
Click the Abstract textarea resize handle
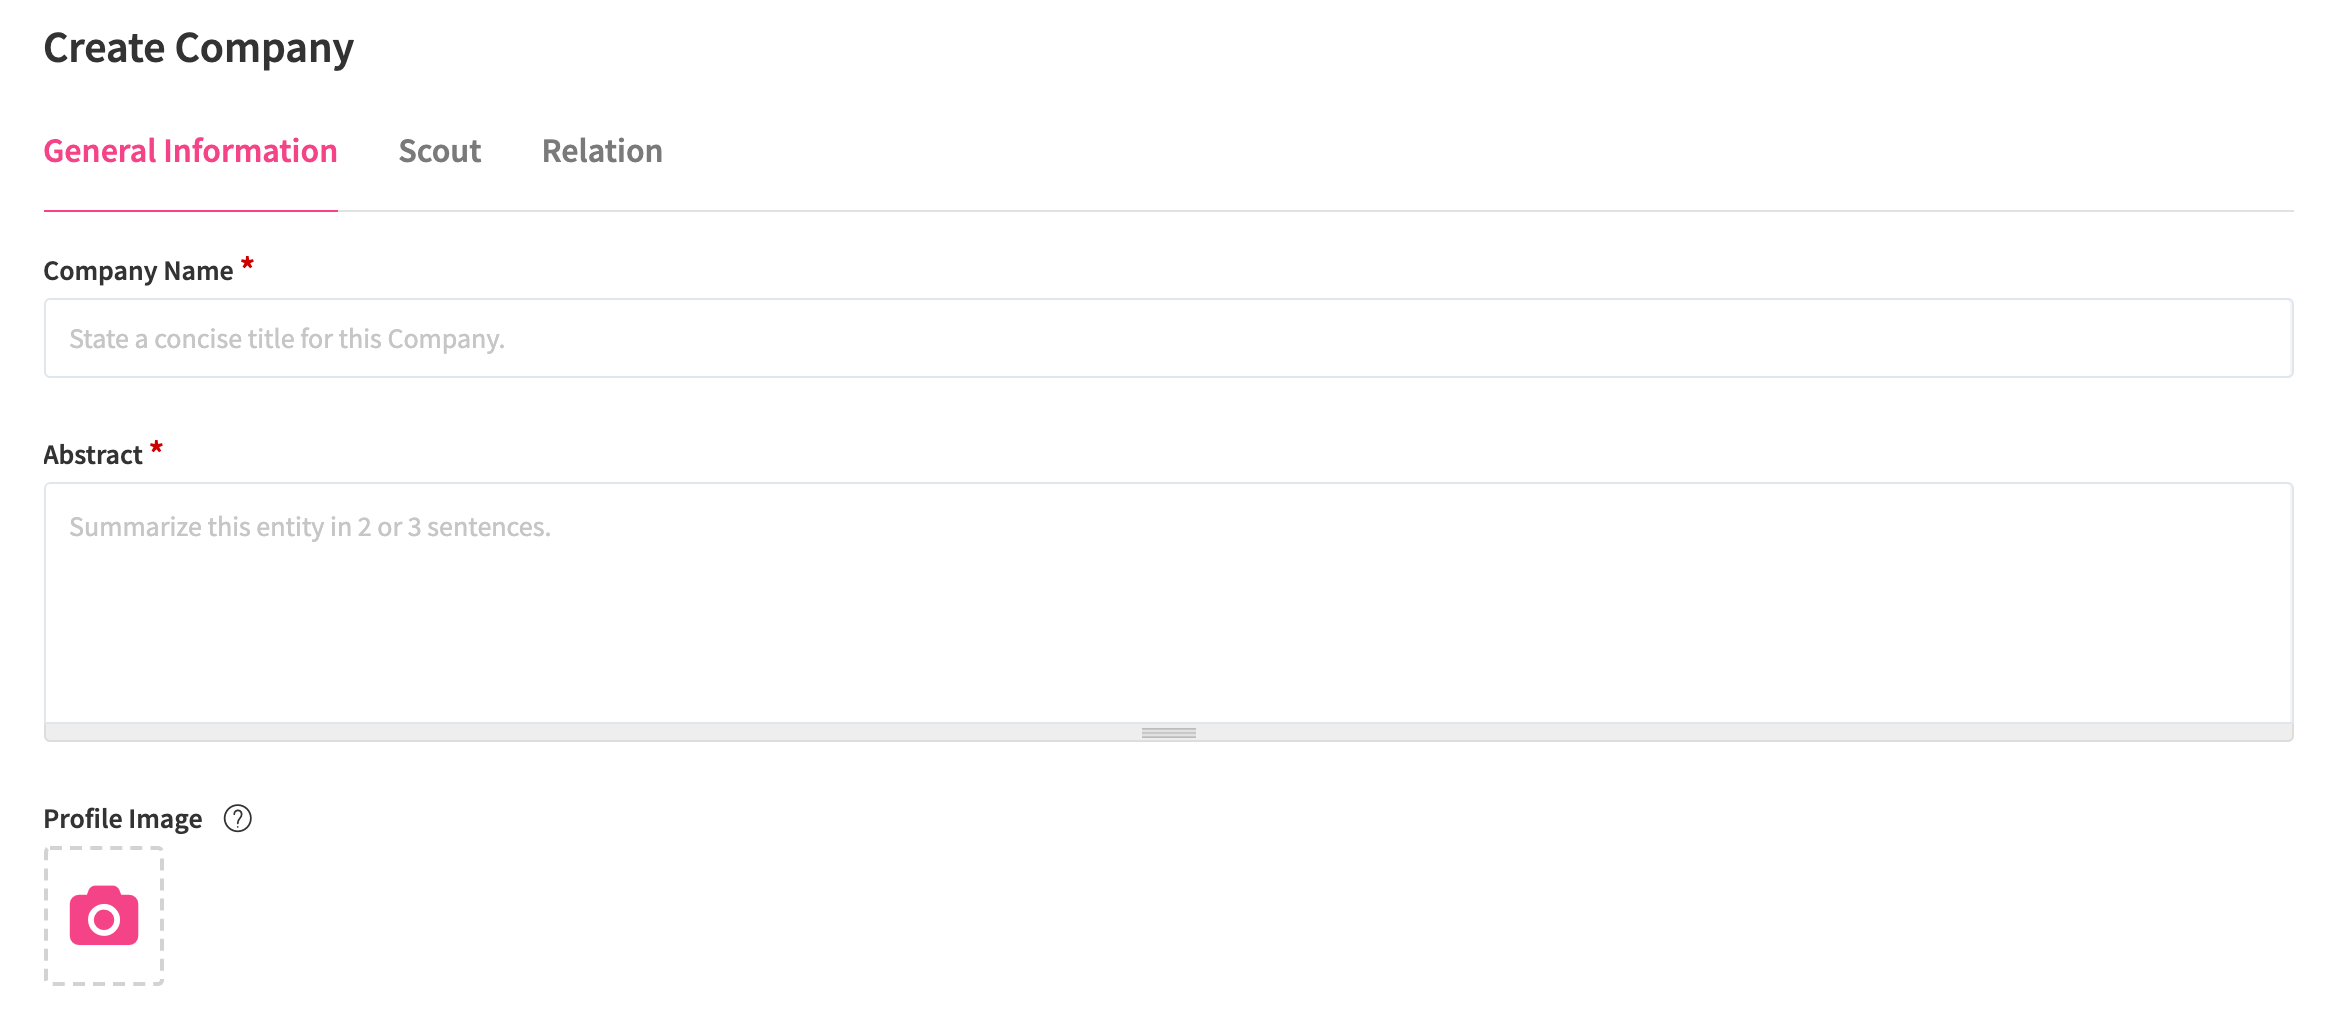click(1167, 732)
